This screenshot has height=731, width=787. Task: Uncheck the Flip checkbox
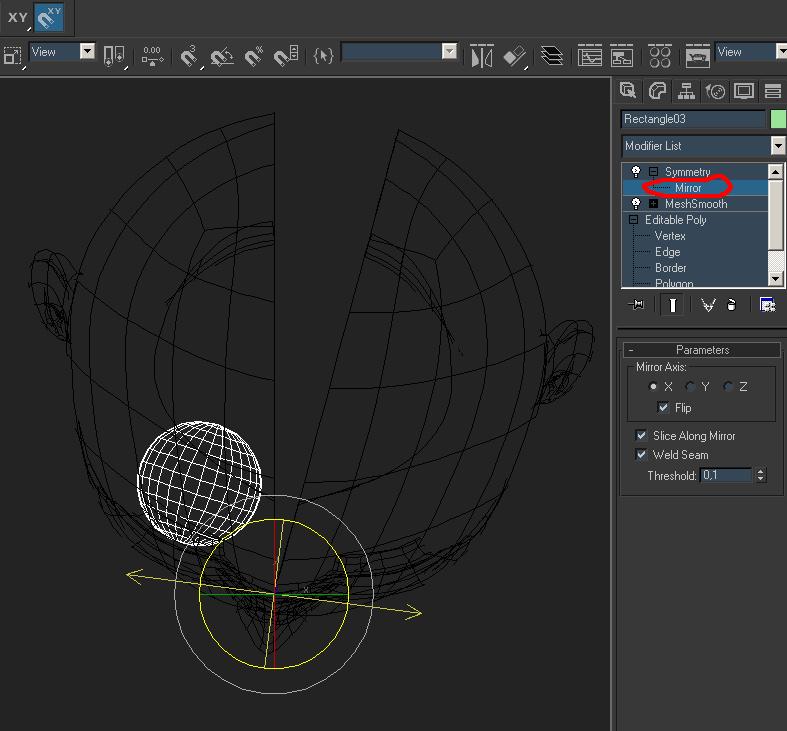point(663,408)
